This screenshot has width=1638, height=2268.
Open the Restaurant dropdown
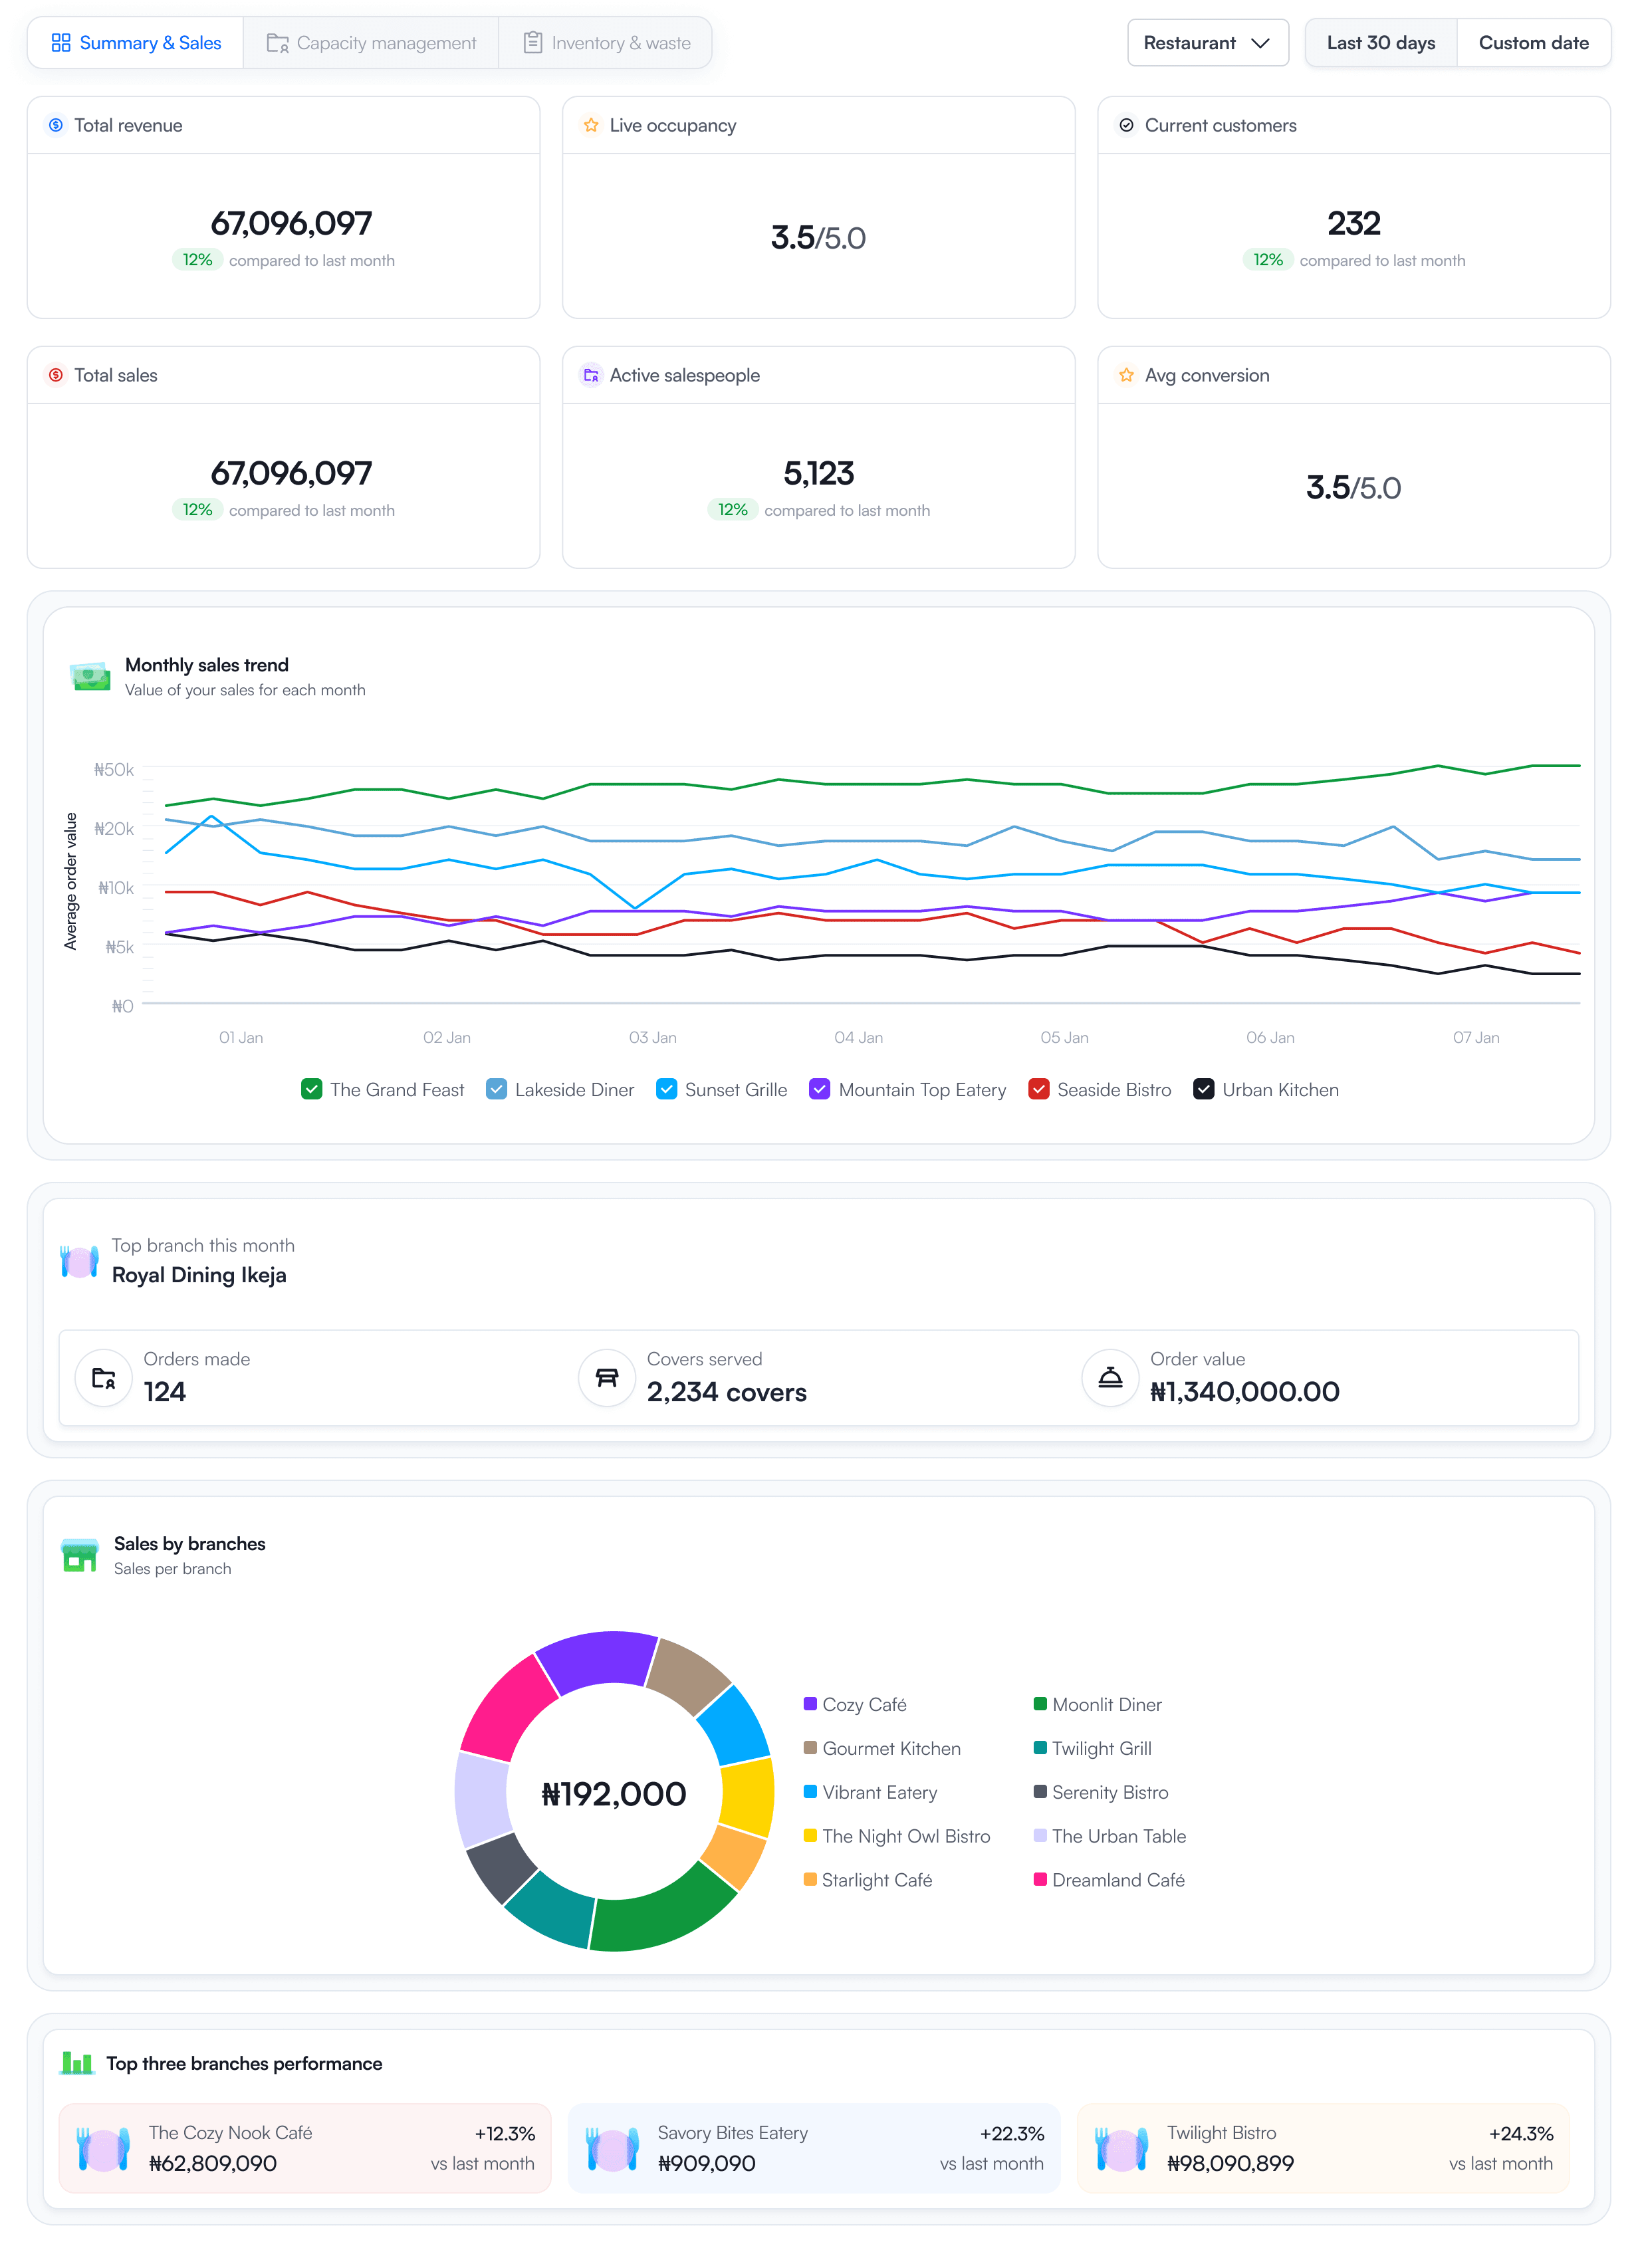(1207, 43)
